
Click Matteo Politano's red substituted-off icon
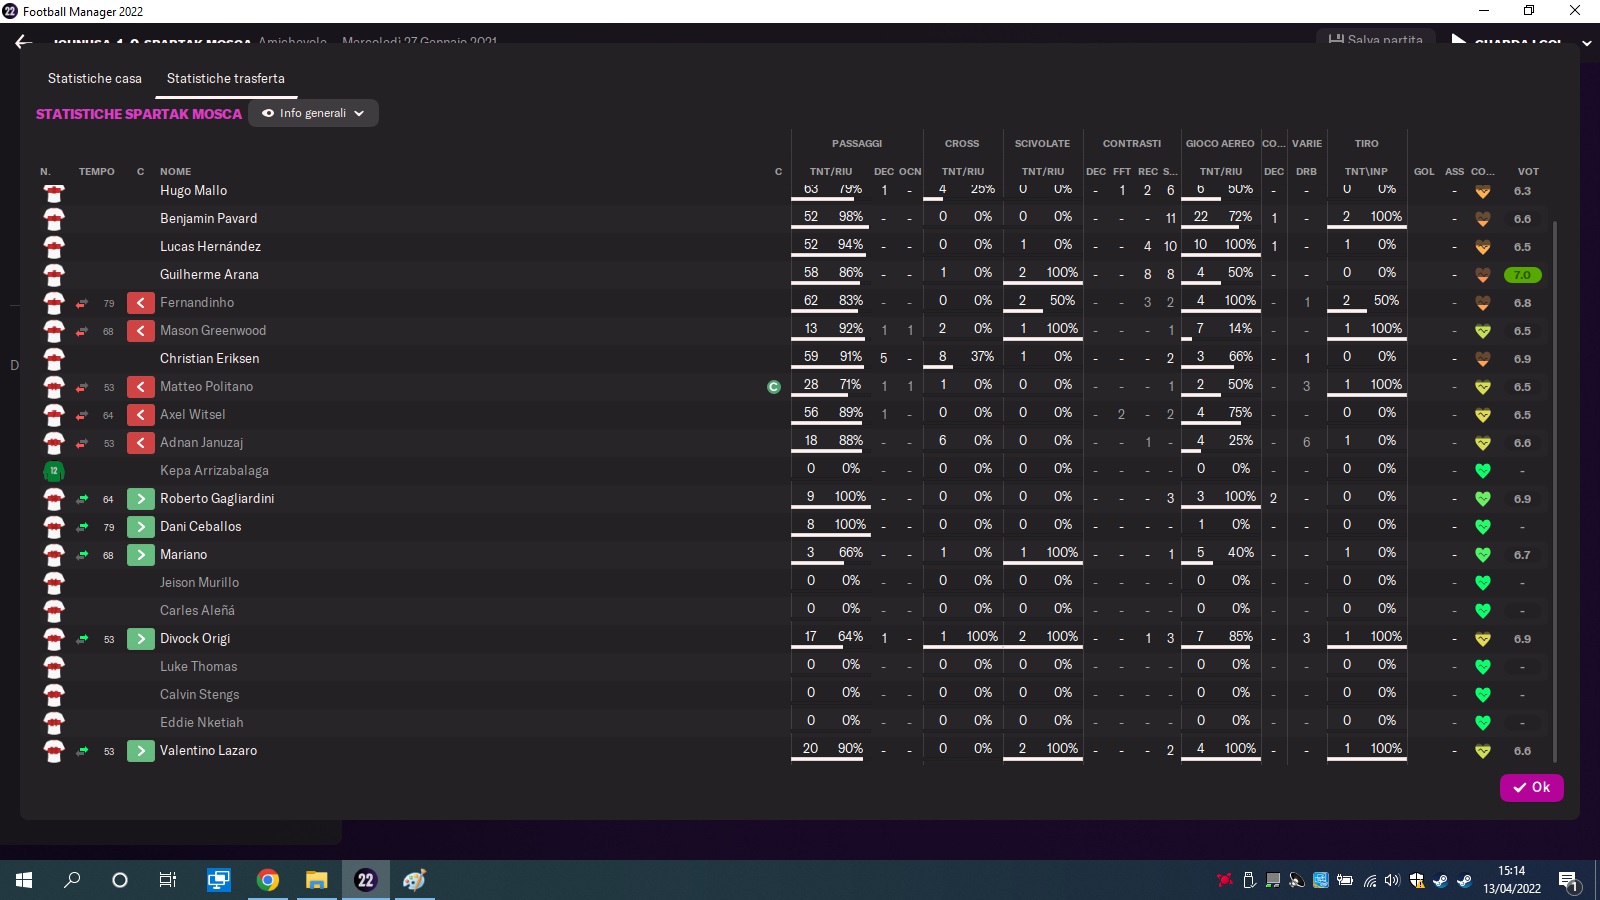[x=141, y=386]
